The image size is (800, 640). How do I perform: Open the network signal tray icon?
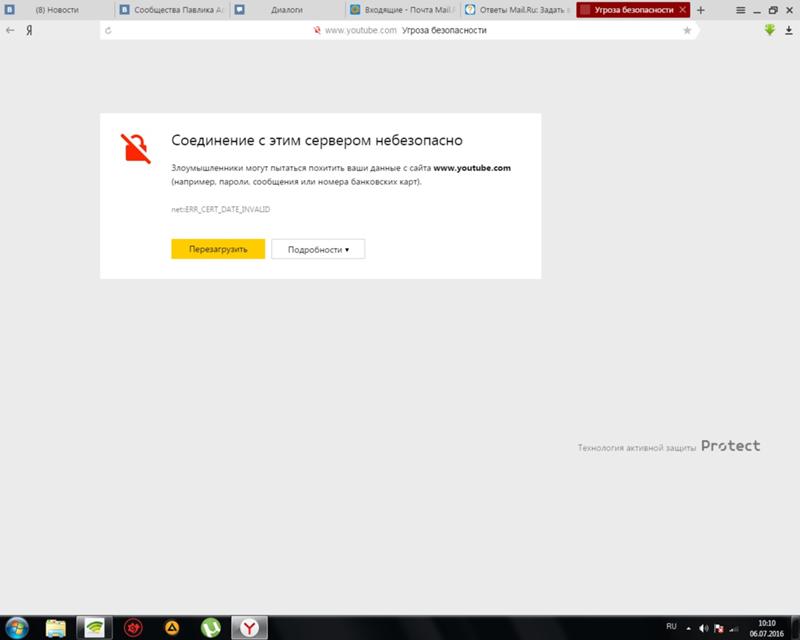tap(734, 628)
